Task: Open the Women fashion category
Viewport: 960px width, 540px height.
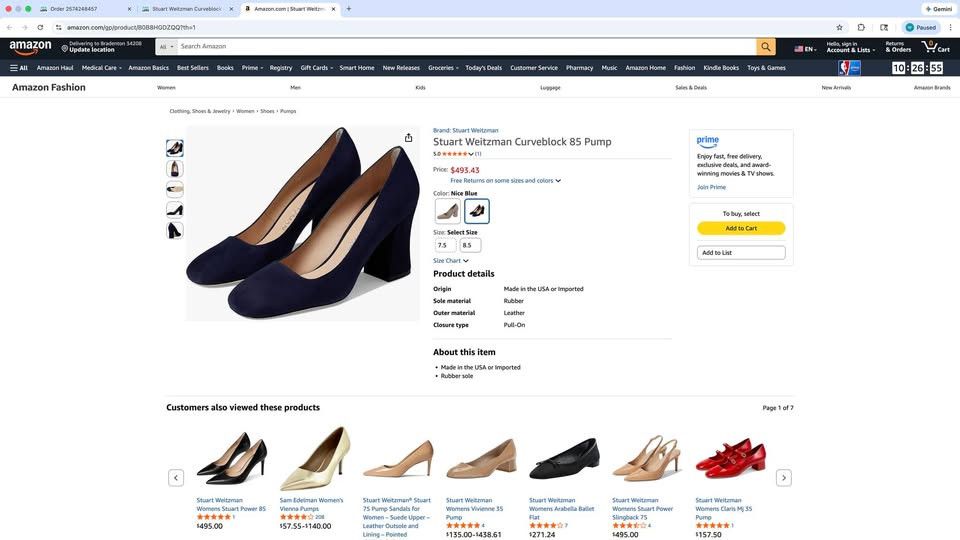Action: (x=166, y=88)
